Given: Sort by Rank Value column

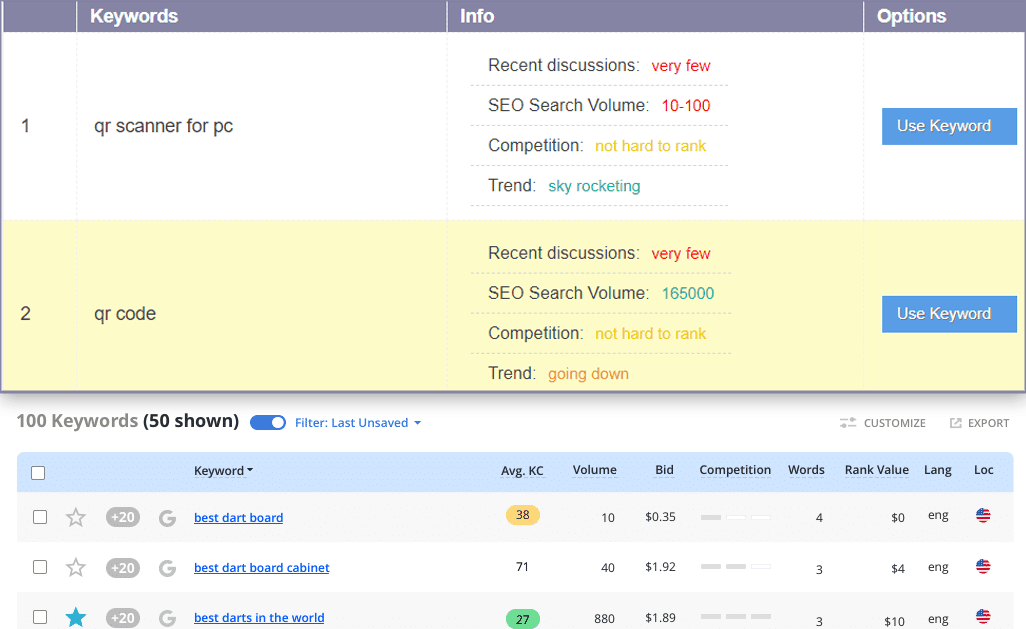Looking at the screenshot, I should [876, 470].
